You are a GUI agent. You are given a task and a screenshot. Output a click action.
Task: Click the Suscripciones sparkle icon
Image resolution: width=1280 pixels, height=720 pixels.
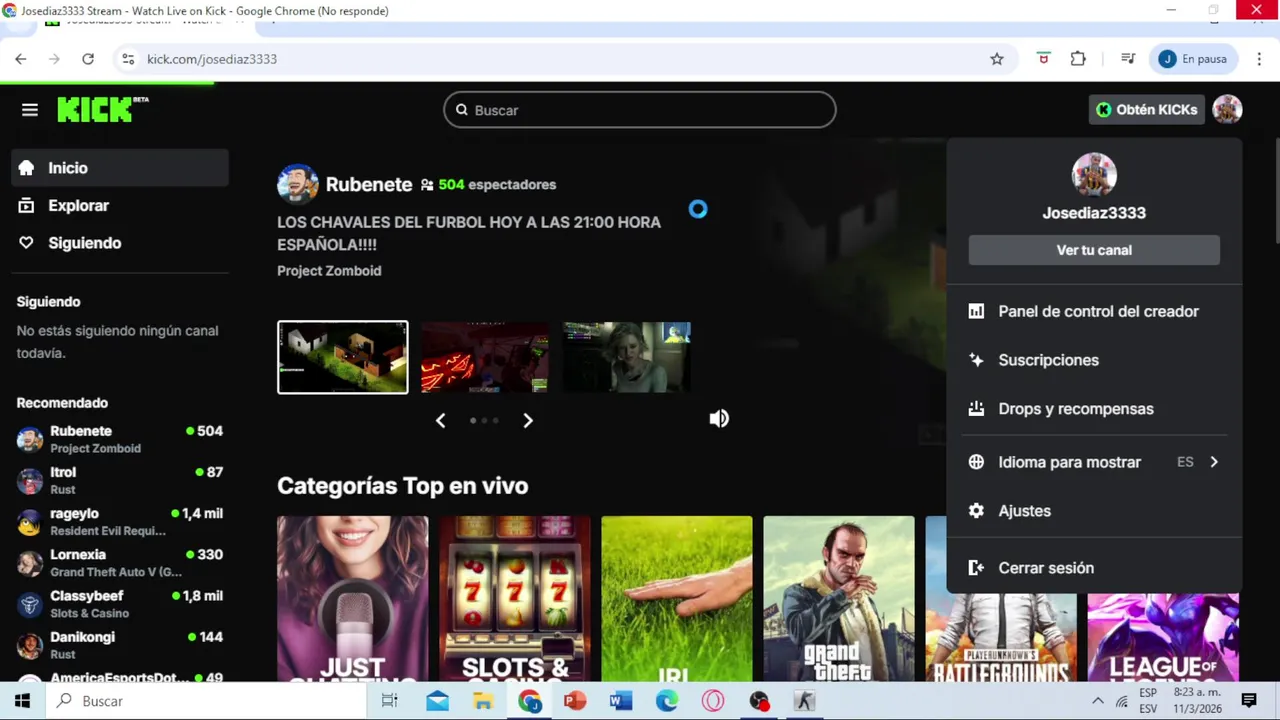(976, 360)
